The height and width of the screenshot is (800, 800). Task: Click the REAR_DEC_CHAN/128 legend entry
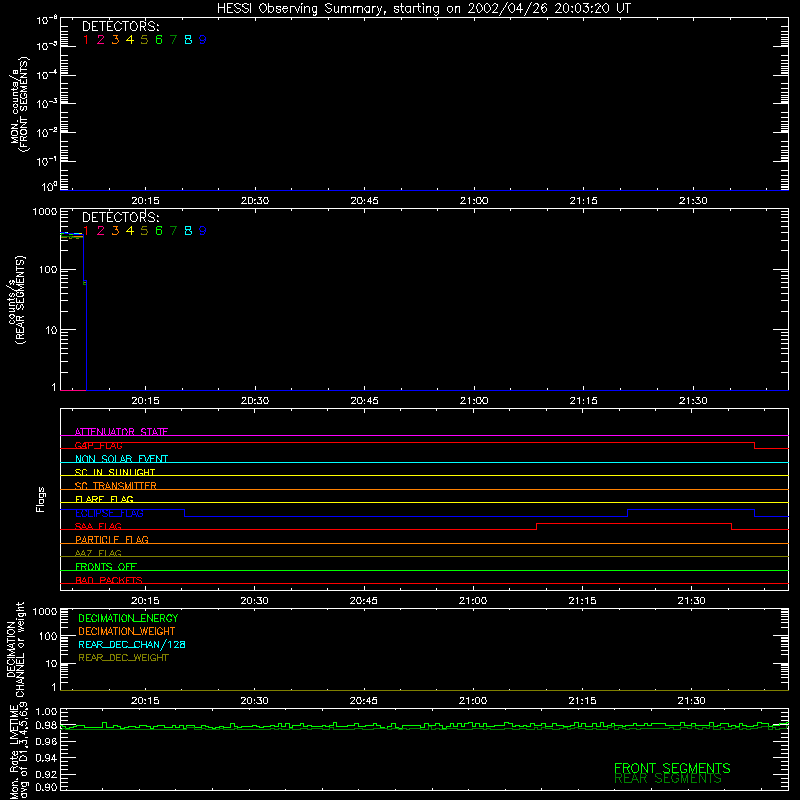132,644
